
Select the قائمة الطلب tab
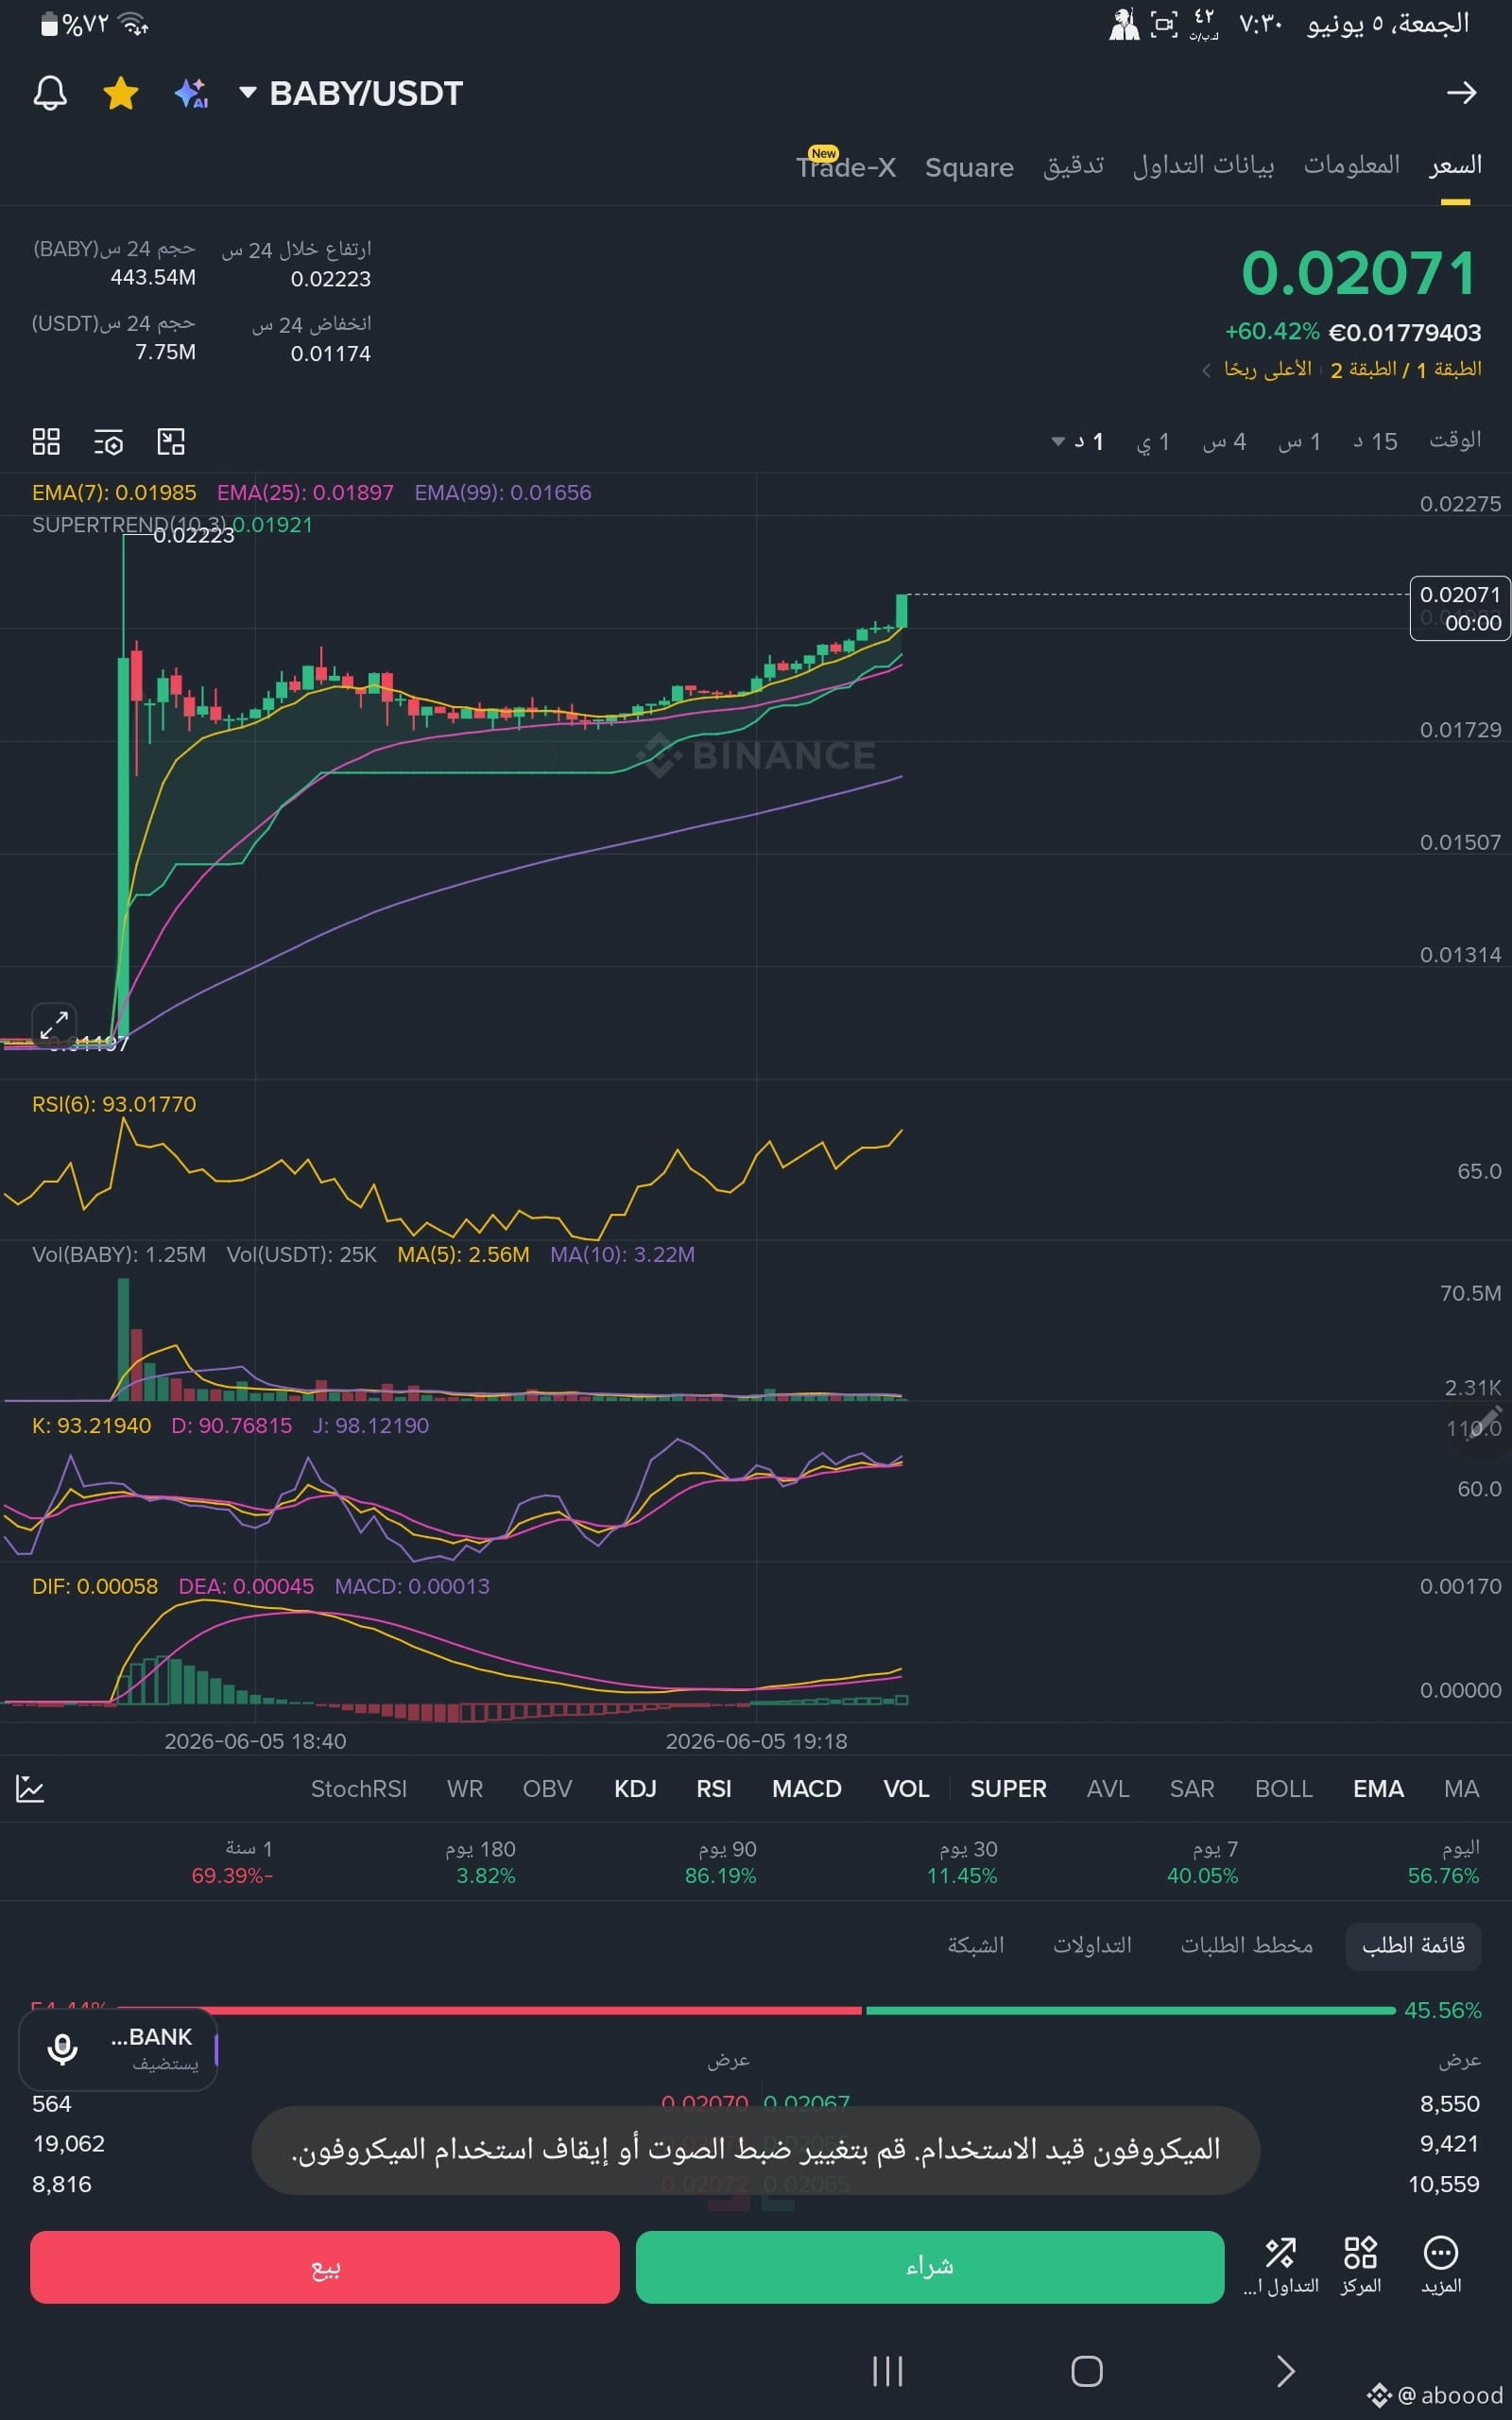[1413, 1945]
